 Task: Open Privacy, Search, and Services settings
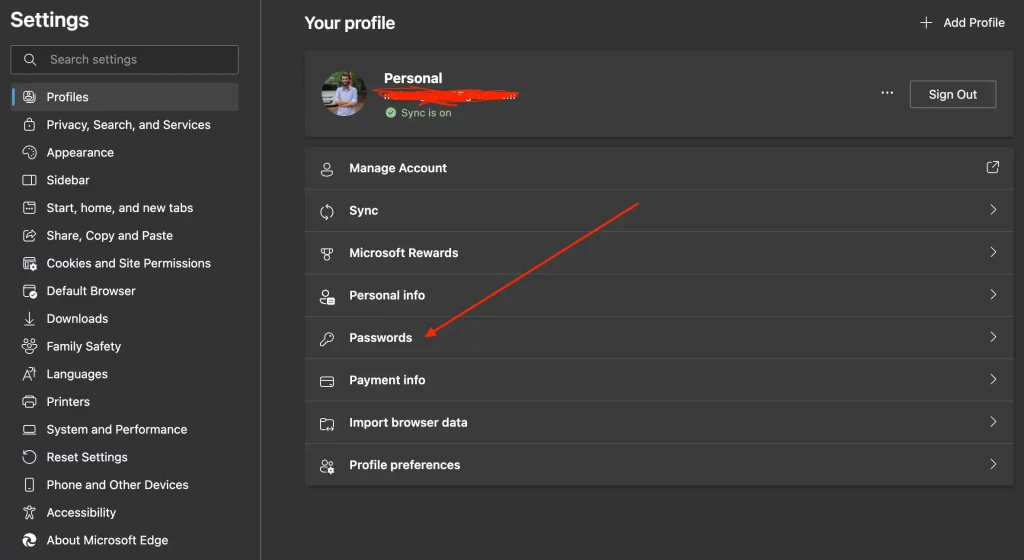pyautogui.click(x=125, y=124)
